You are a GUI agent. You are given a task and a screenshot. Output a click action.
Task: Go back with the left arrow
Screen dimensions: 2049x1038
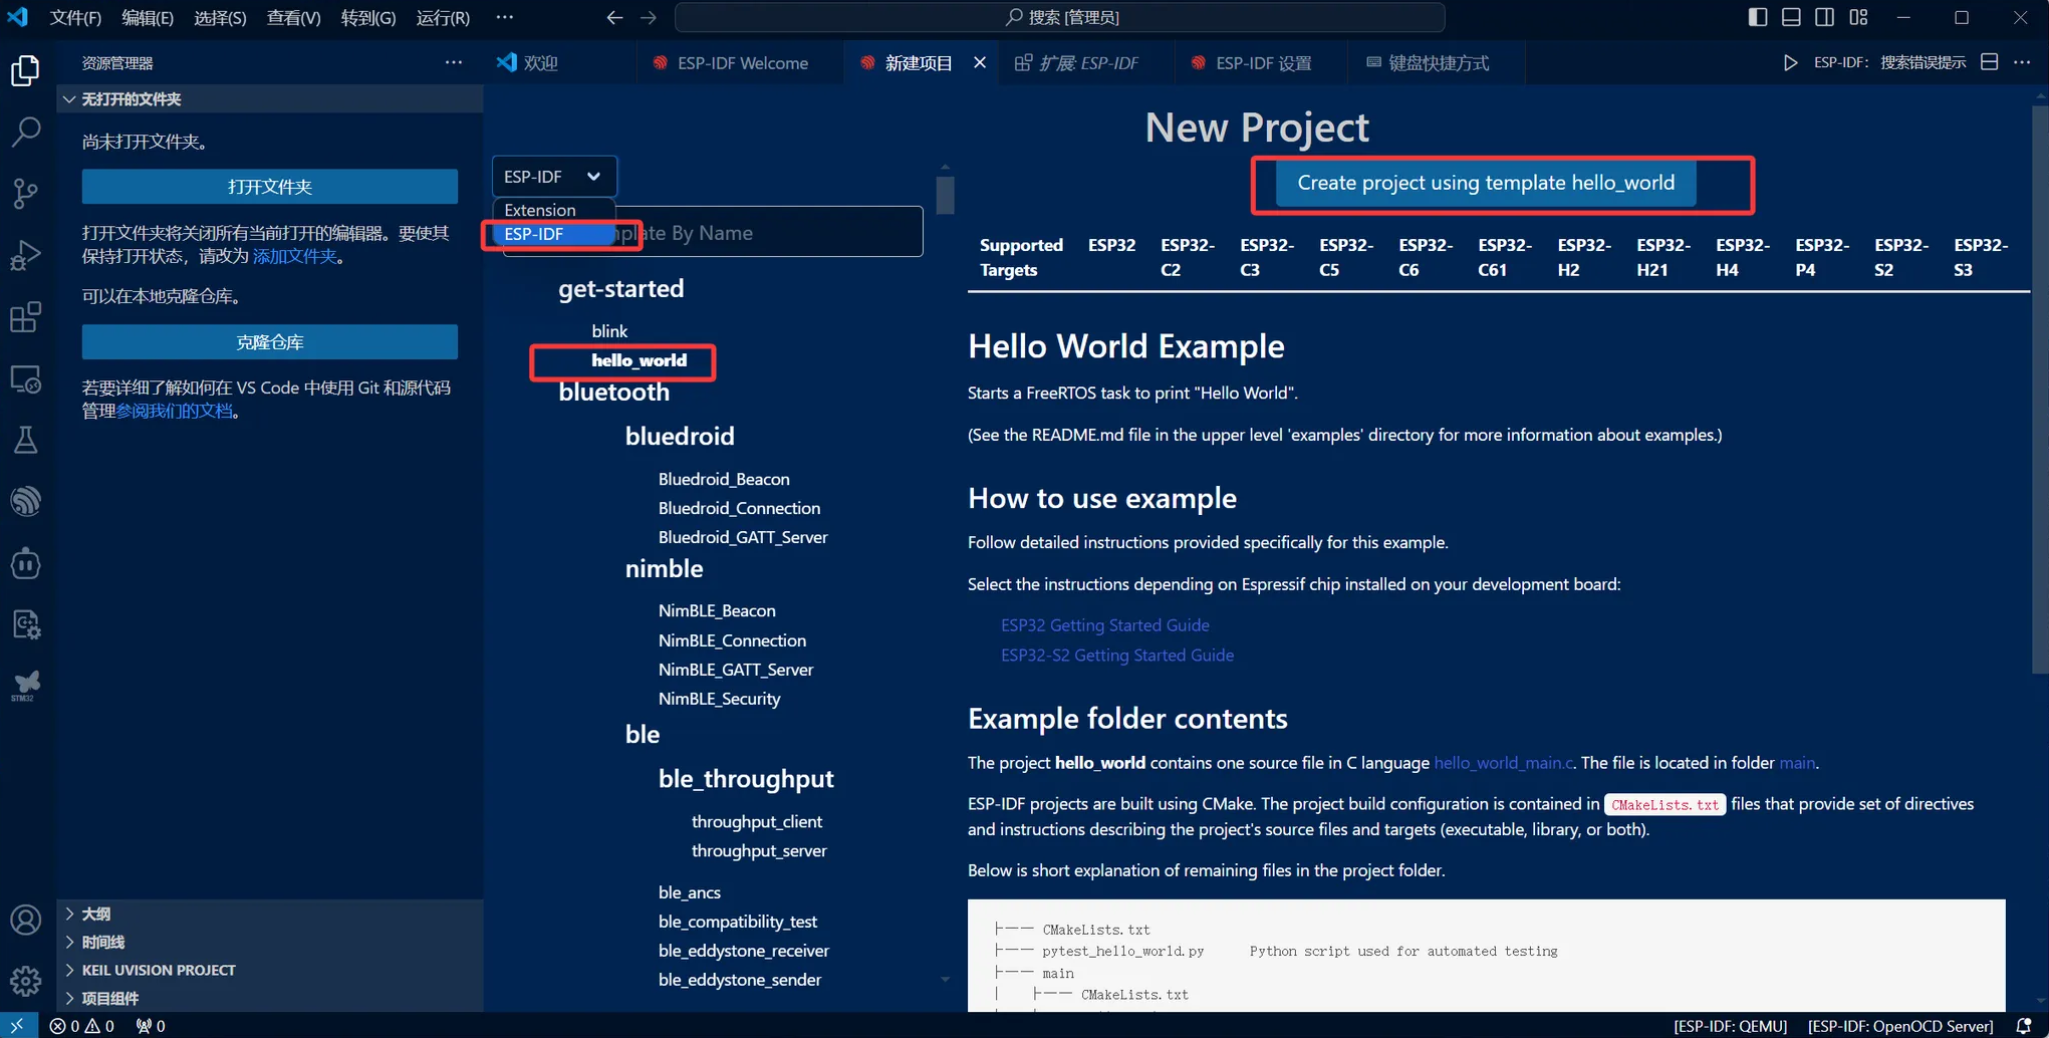coord(615,17)
